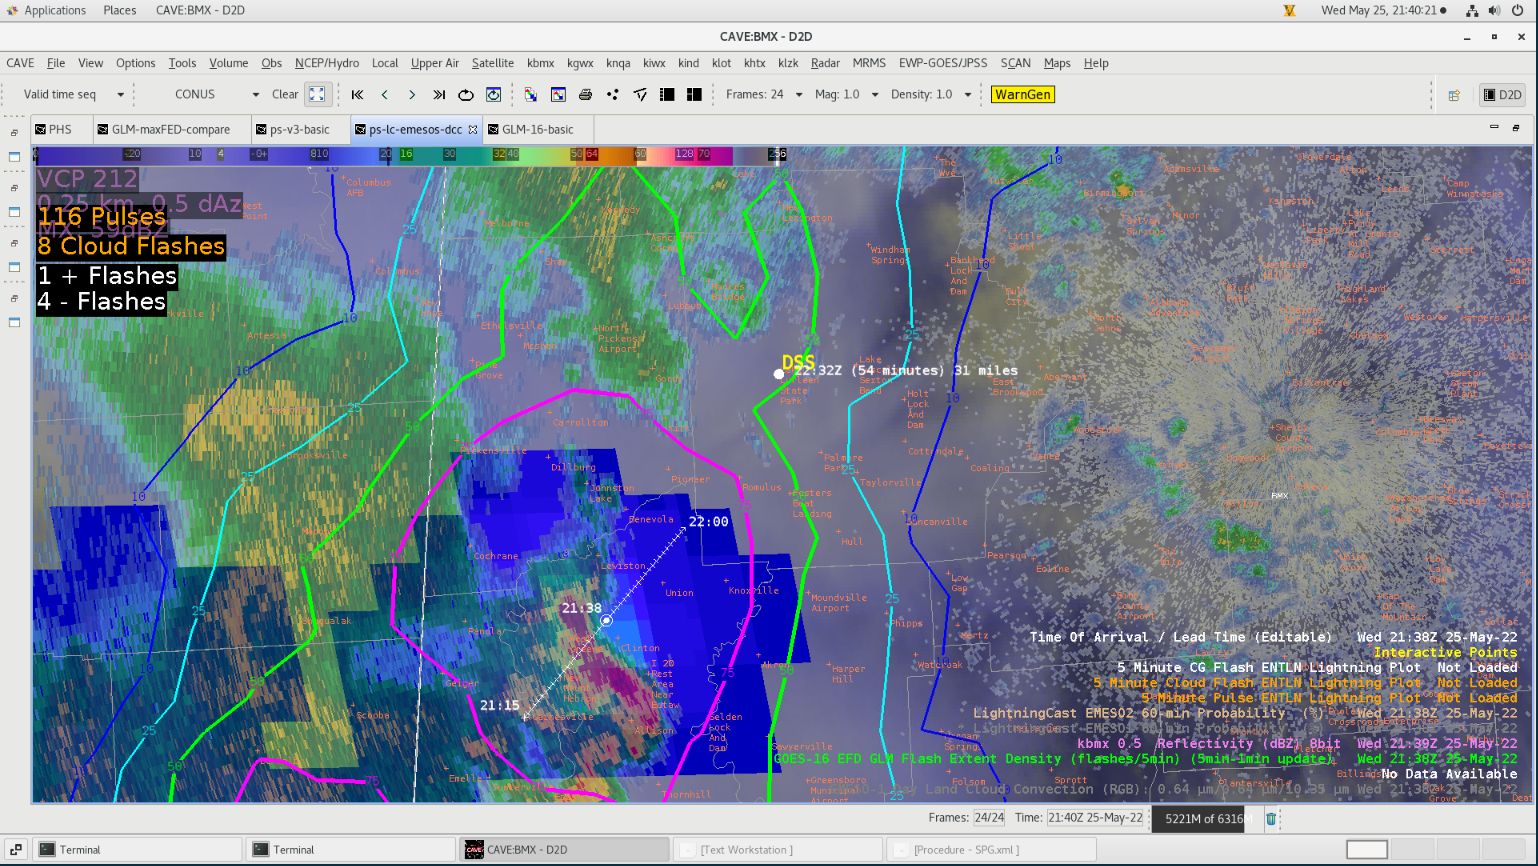Toggle GOES-16 EFD GLM Flash Extent Density layer

(1146, 758)
